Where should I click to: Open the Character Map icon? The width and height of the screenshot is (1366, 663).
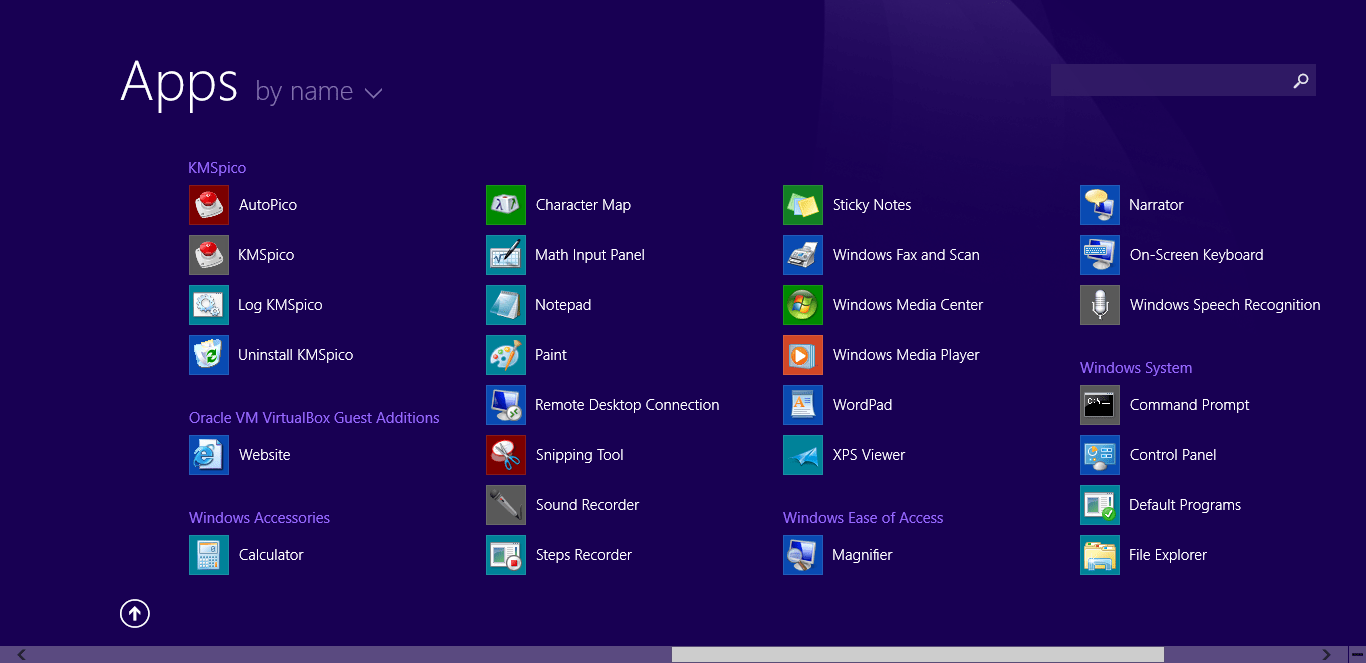tap(506, 205)
